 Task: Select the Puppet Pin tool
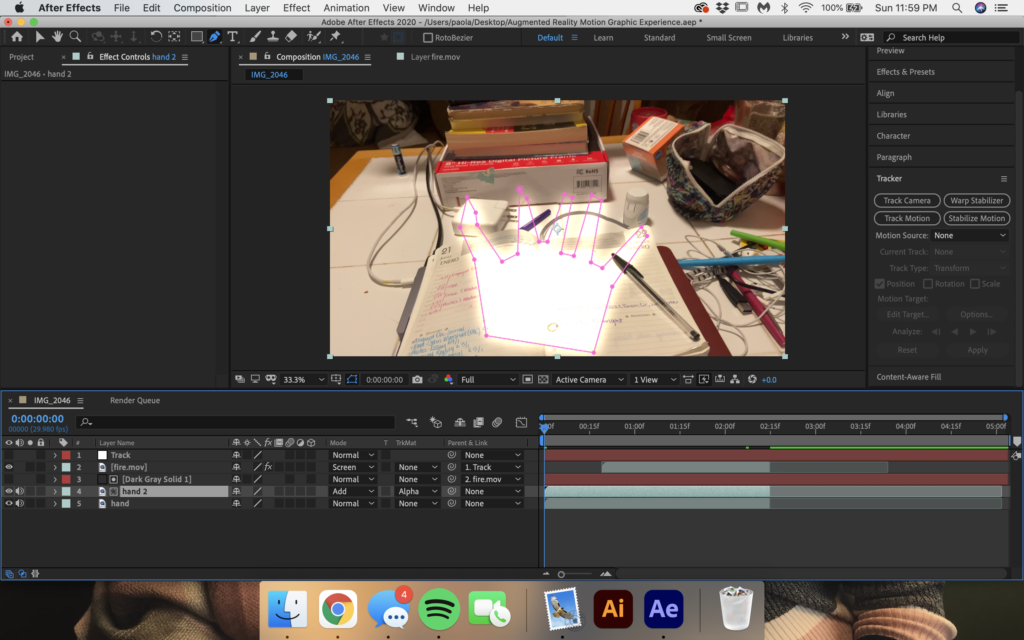(x=335, y=37)
